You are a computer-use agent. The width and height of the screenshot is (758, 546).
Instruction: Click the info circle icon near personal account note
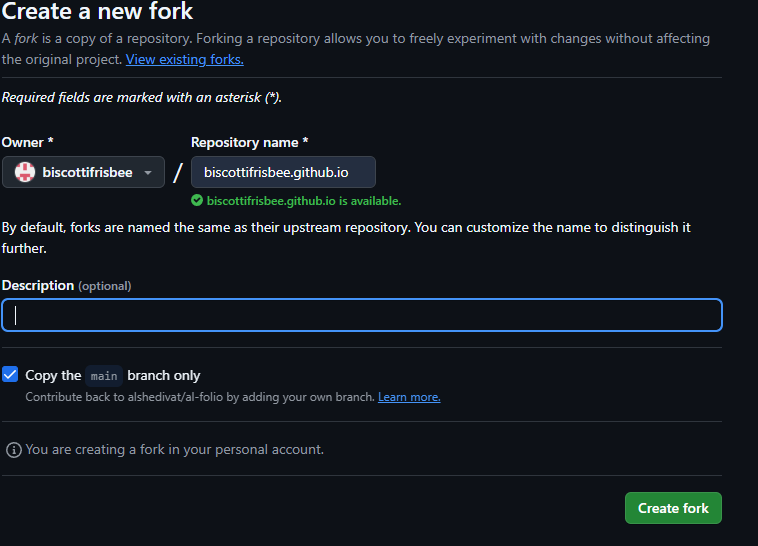[x=13, y=450]
